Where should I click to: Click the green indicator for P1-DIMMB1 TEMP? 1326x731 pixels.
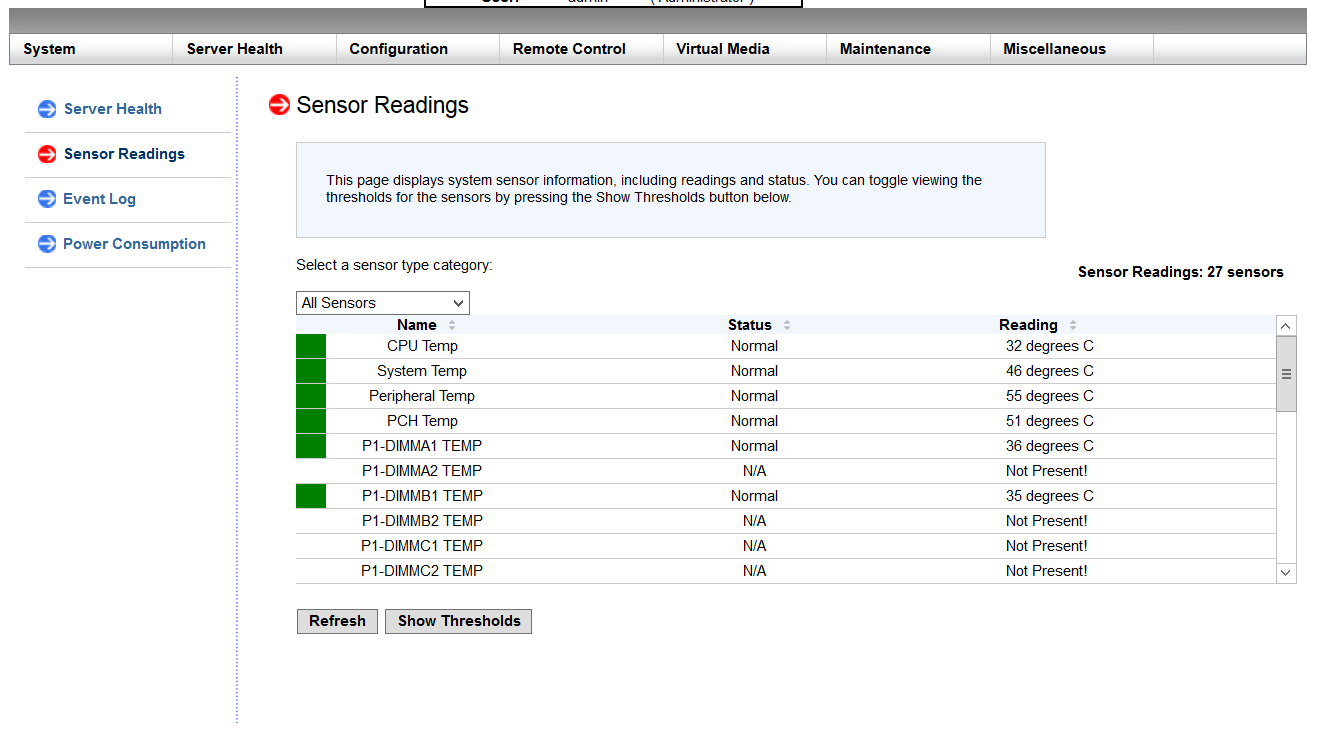point(310,495)
